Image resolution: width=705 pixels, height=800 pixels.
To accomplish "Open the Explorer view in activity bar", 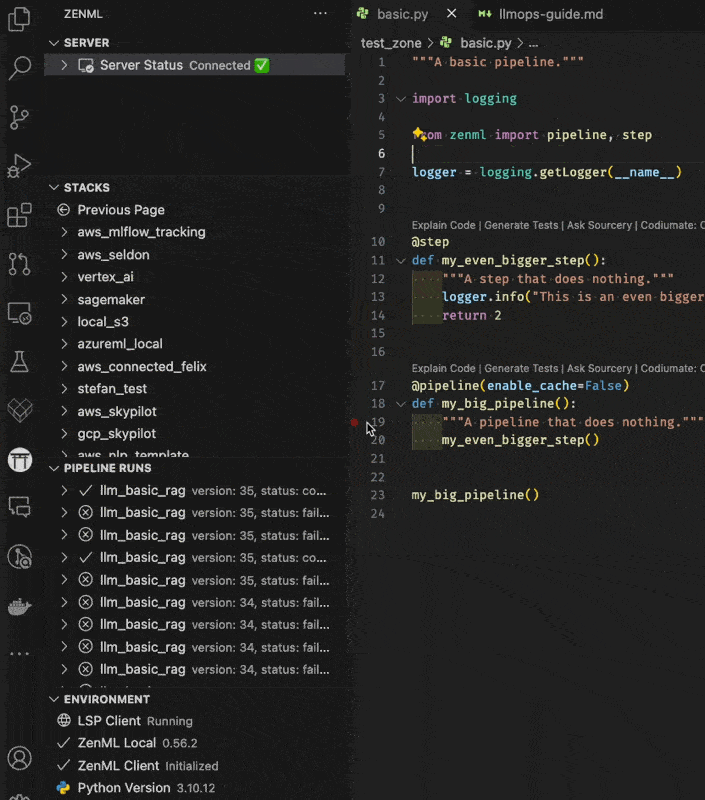I will [x=19, y=20].
